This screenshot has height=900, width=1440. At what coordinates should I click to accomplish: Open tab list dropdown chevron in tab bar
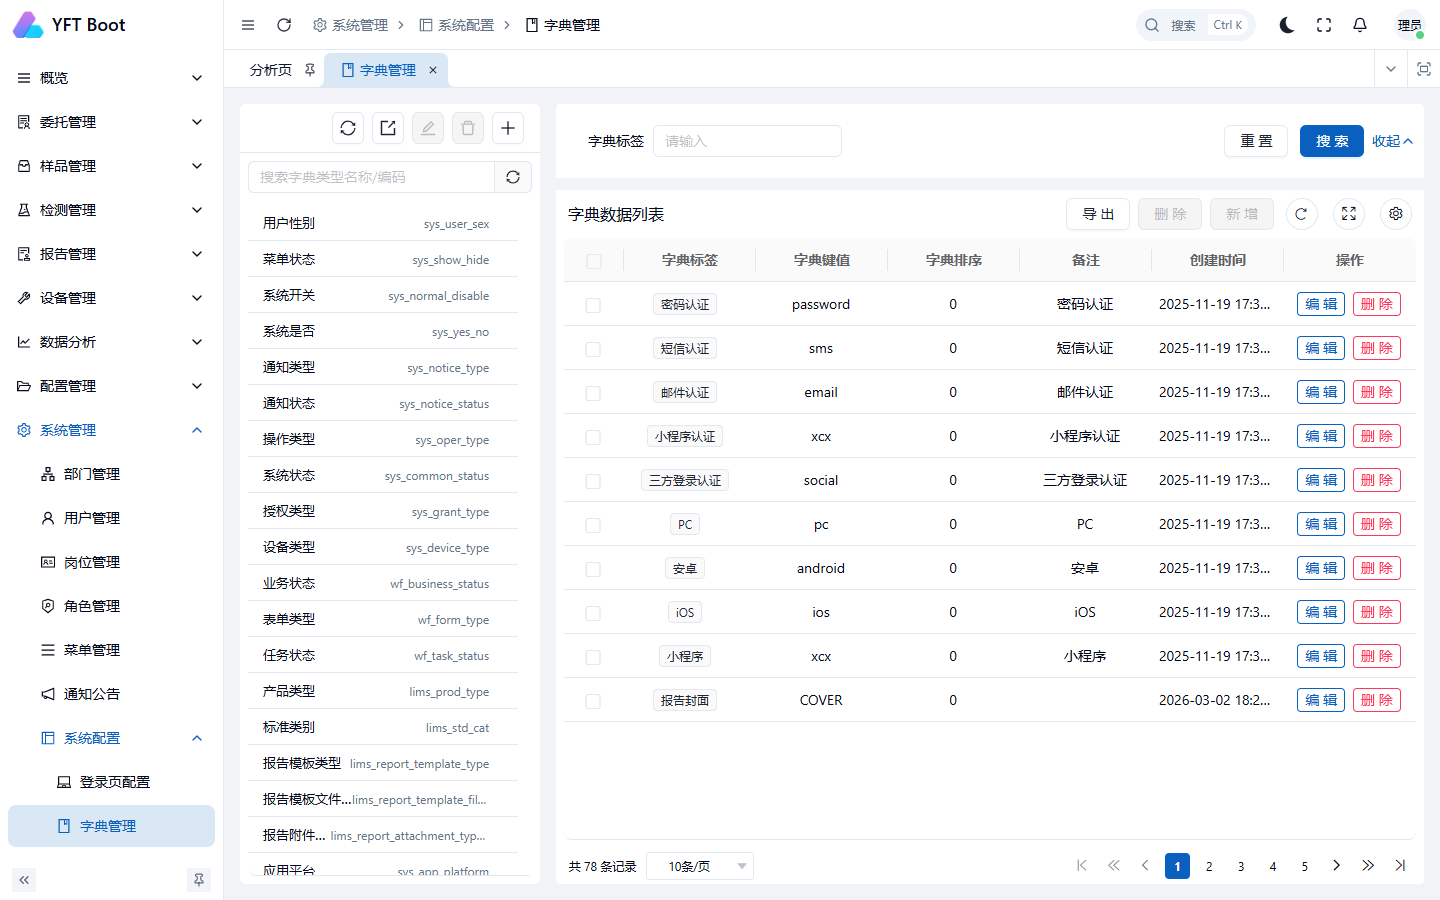[1391, 69]
